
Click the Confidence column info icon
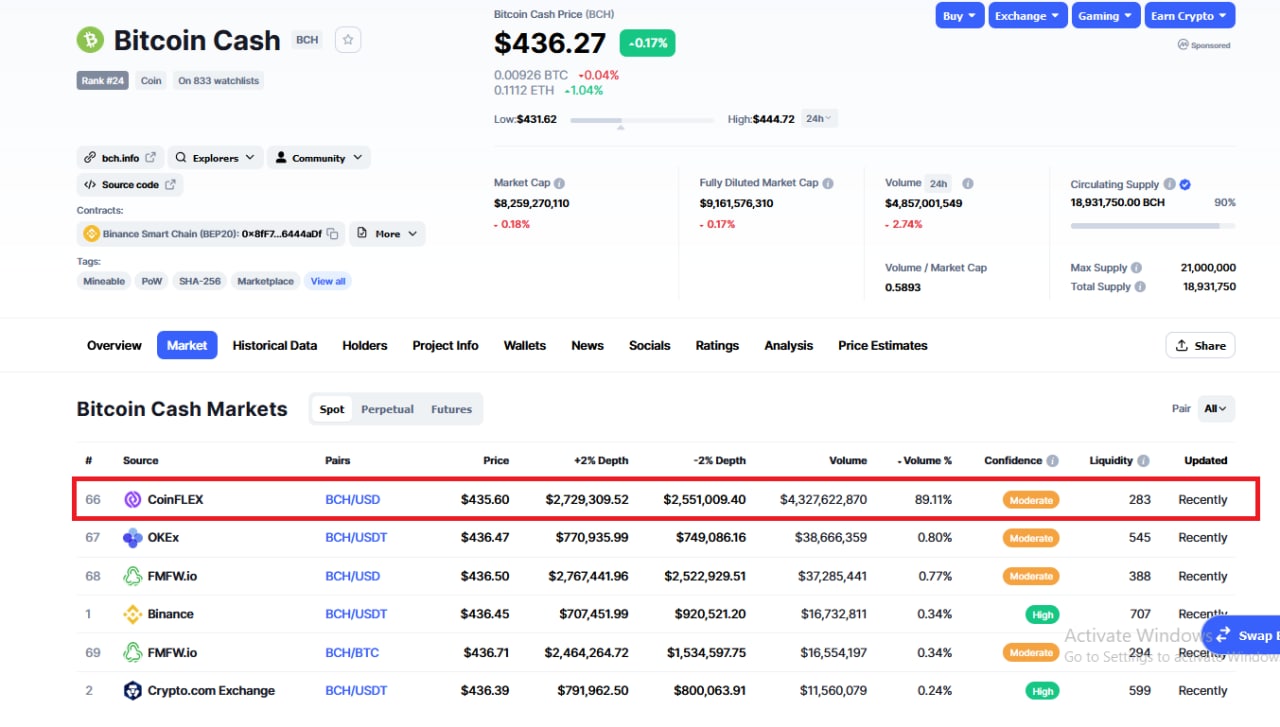tap(1052, 461)
